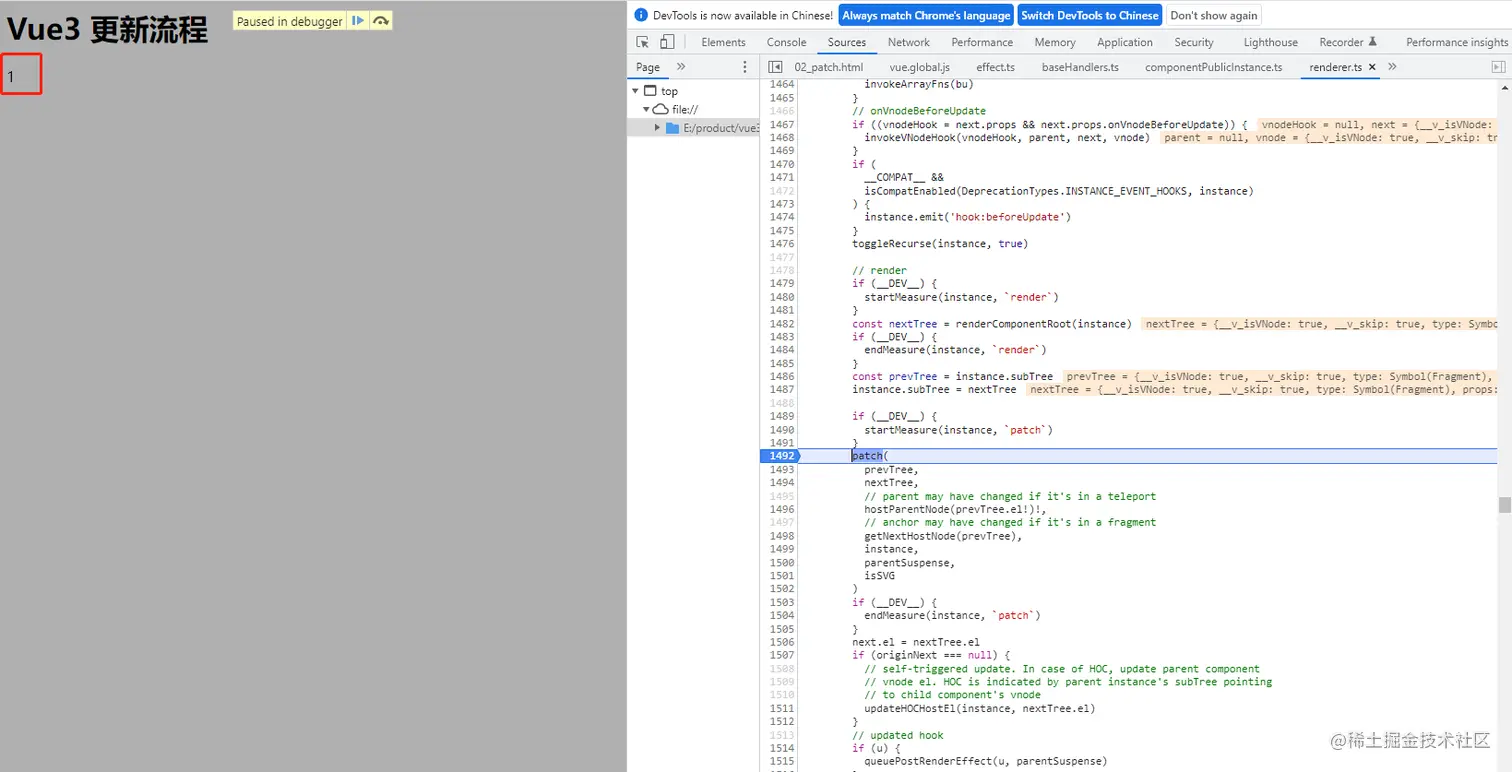Toggle breakpoint on line number 1482
Viewport: 1512px width, 772px height.
pos(782,324)
